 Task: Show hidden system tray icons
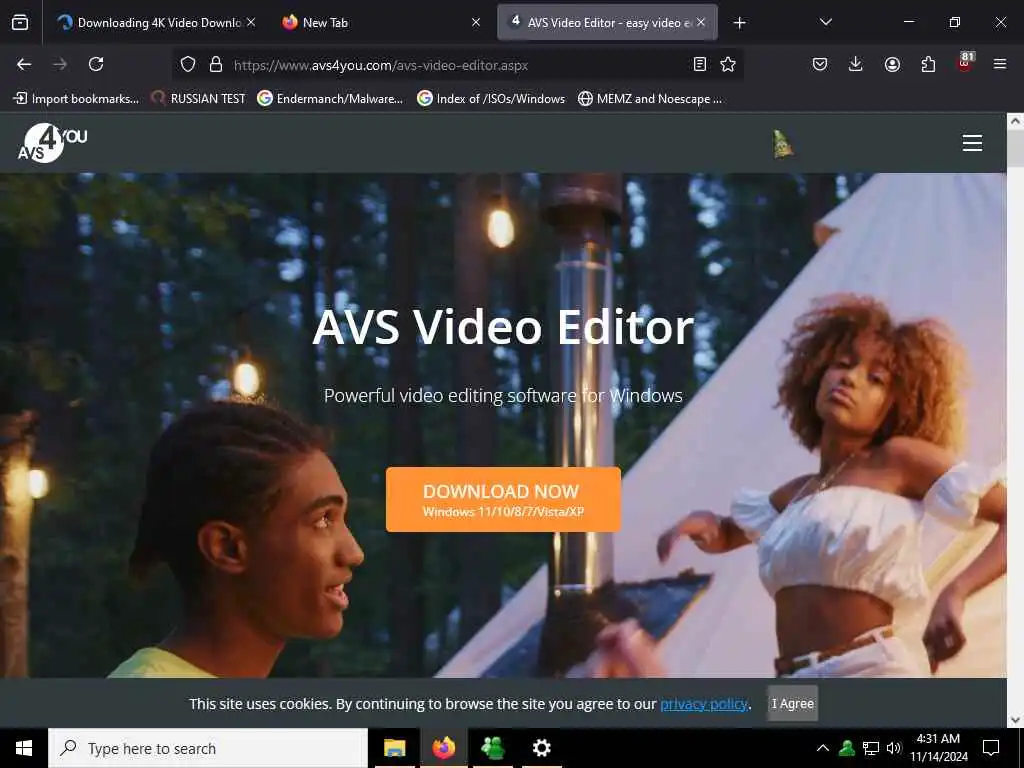click(x=822, y=748)
